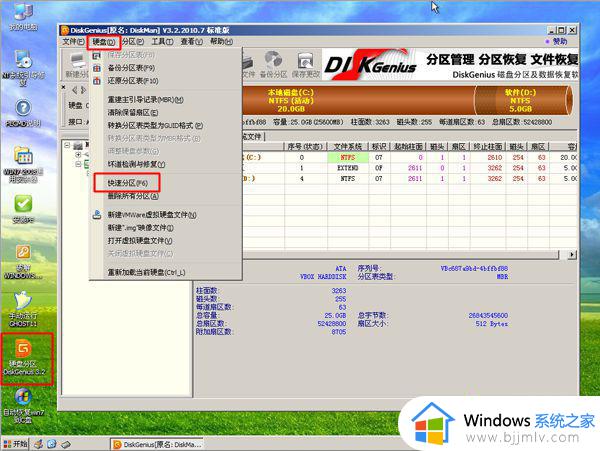This screenshot has height=451, width=600.
Task: Open the 帮助(H) menu
Action: (x=221, y=41)
